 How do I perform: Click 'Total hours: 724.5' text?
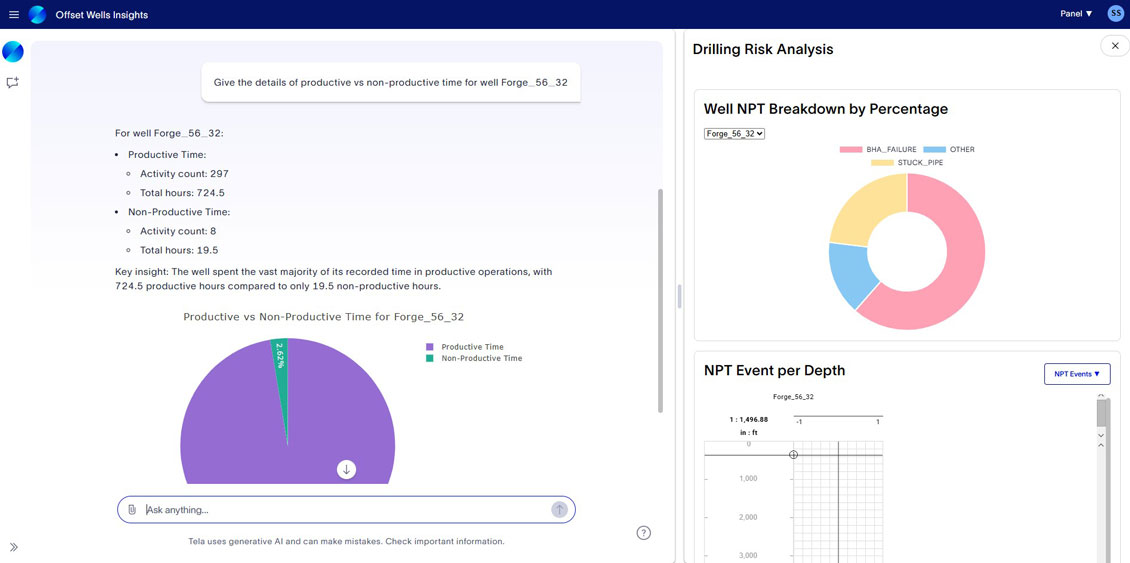point(183,192)
